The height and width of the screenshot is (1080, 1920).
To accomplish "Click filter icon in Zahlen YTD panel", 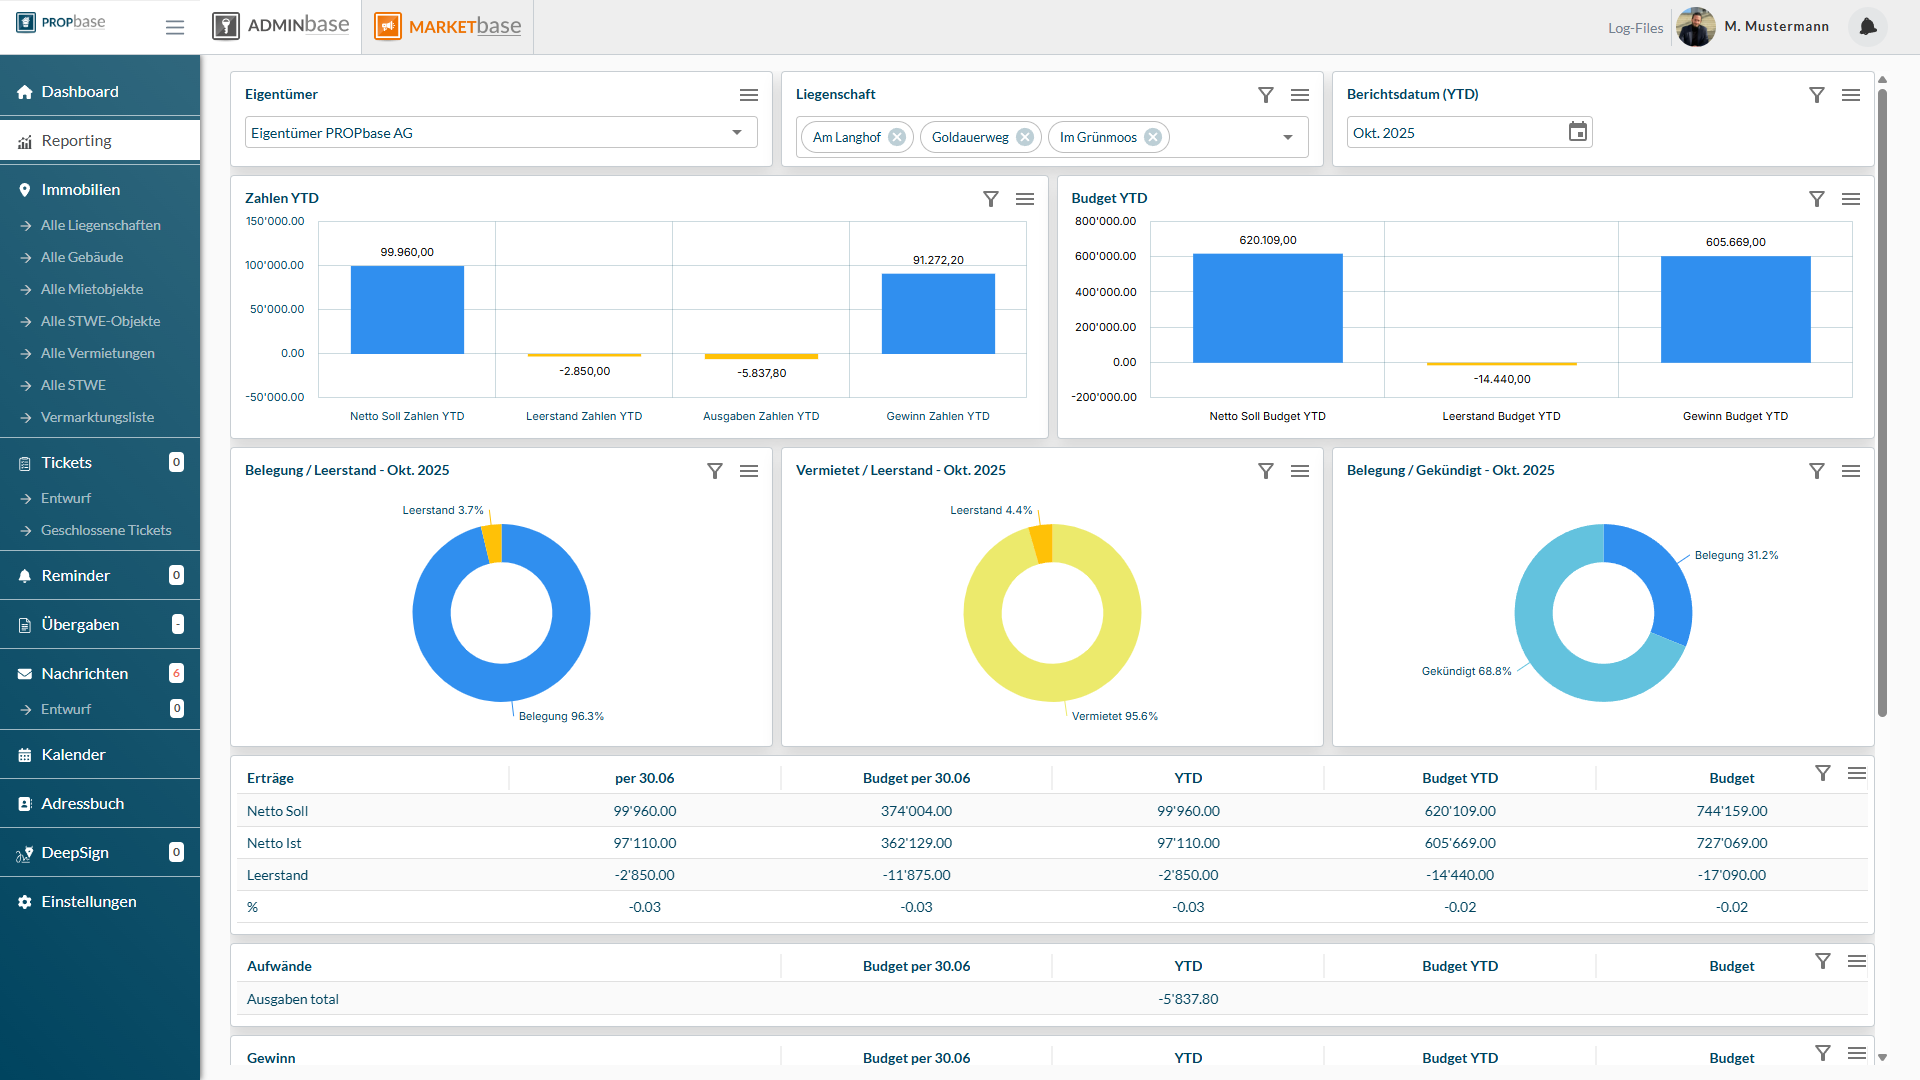I will tap(990, 199).
